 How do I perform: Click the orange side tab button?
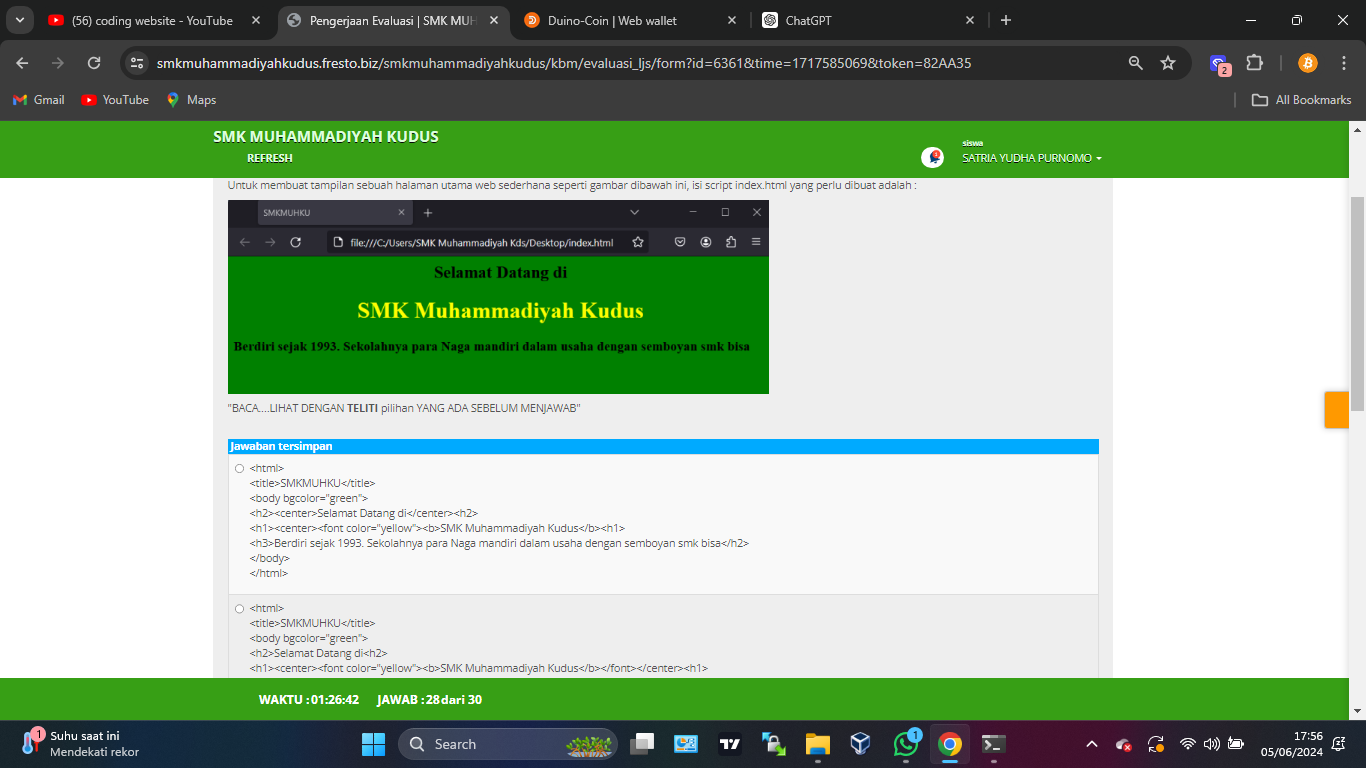pyautogui.click(x=1336, y=410)
